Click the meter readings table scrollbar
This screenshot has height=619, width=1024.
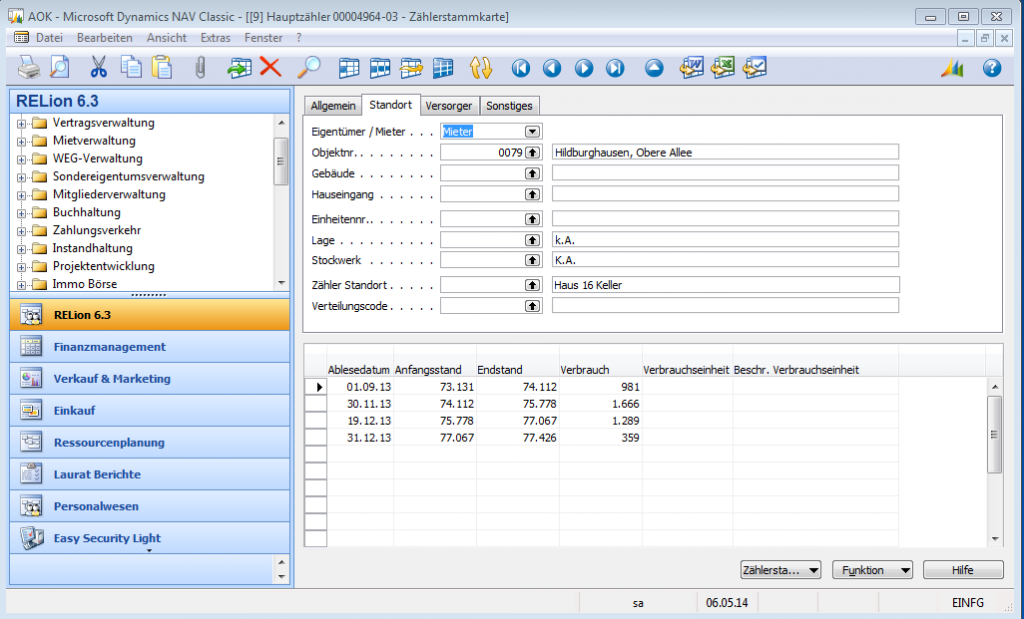[995, 434]
